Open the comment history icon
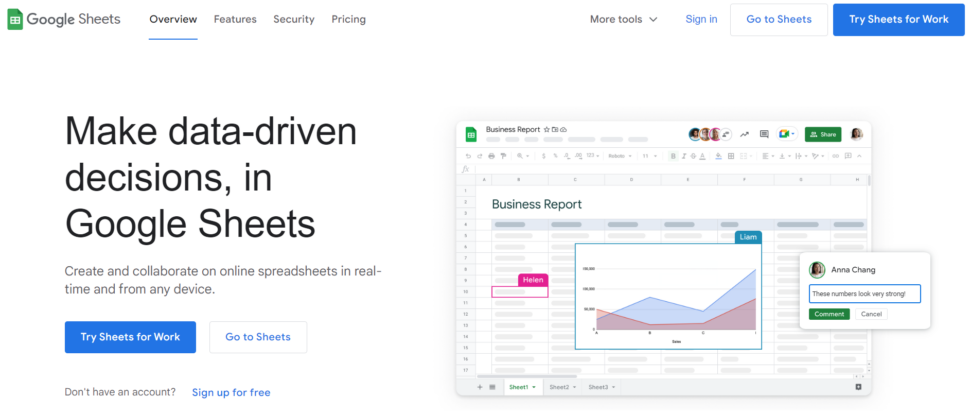Viewport: 970px width, 414px height. point(764,134)
